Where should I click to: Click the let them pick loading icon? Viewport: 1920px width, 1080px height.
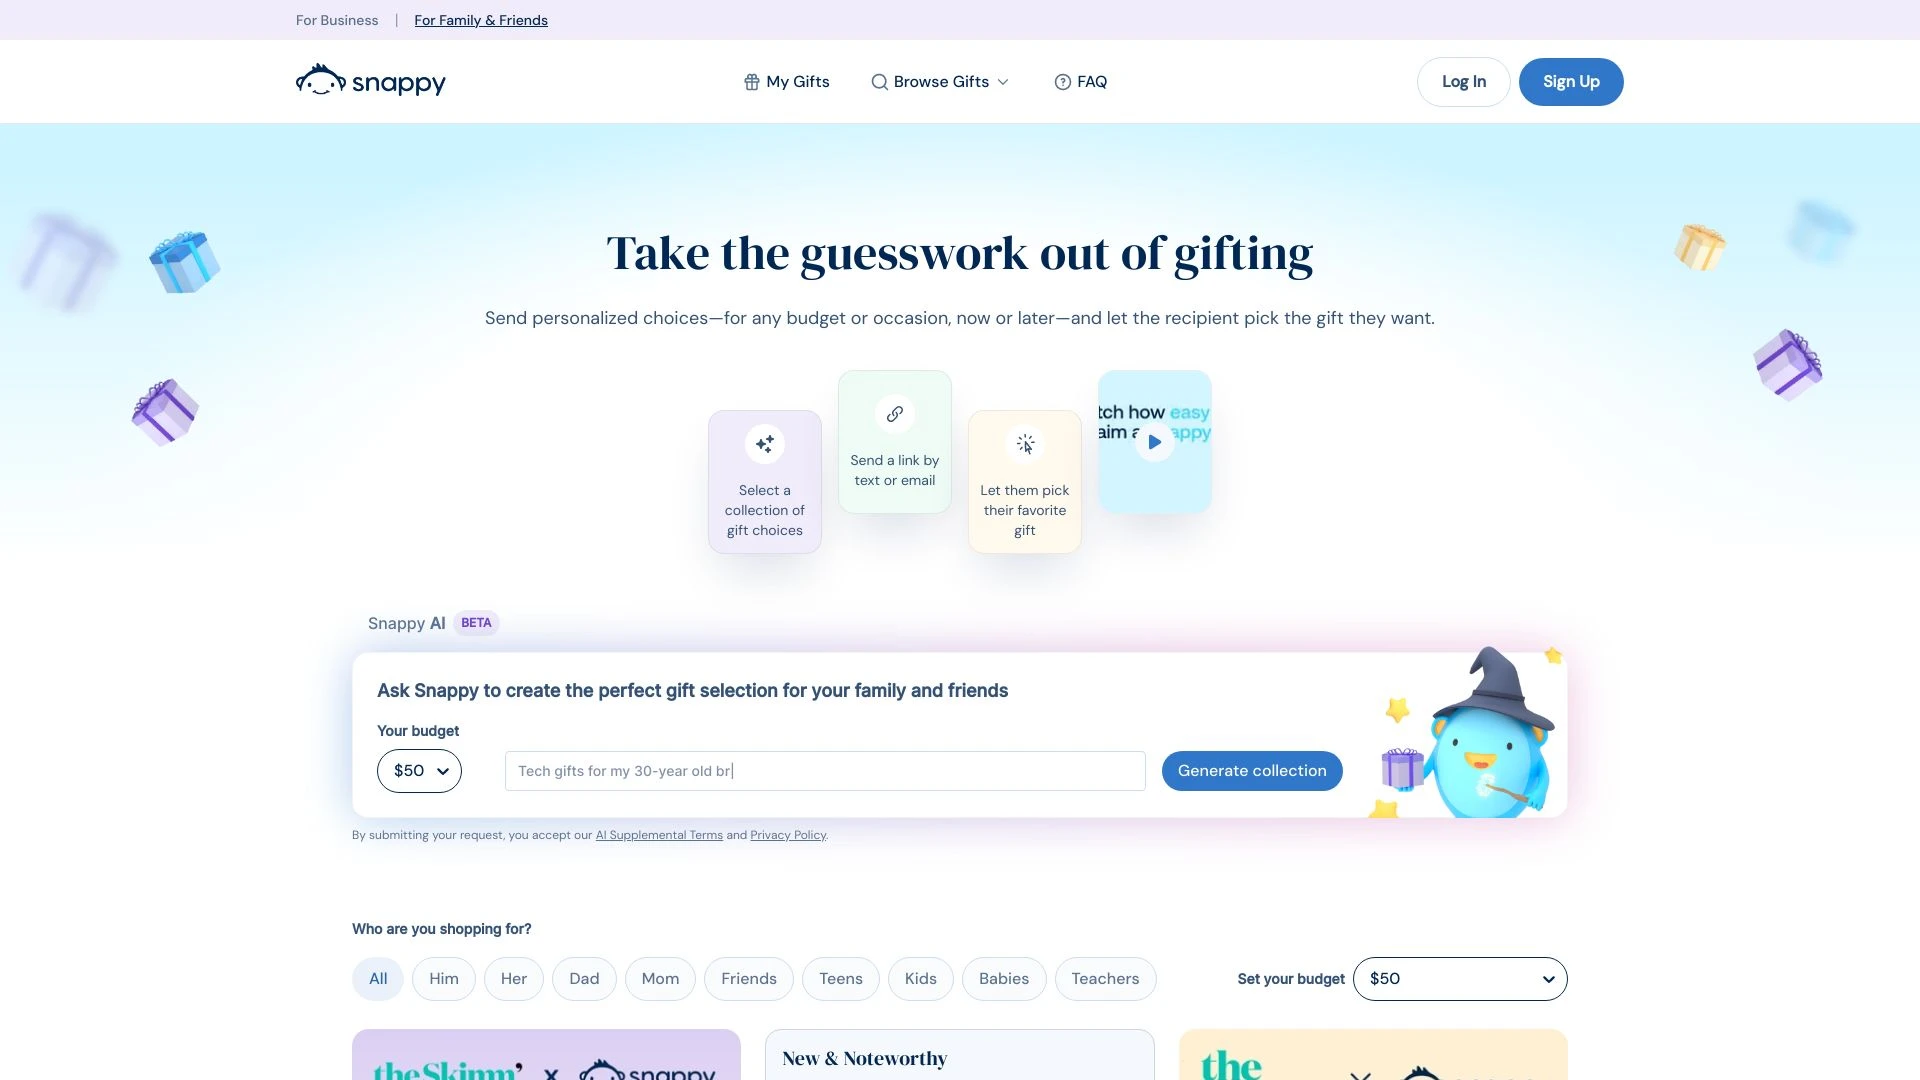(1025, 444)
